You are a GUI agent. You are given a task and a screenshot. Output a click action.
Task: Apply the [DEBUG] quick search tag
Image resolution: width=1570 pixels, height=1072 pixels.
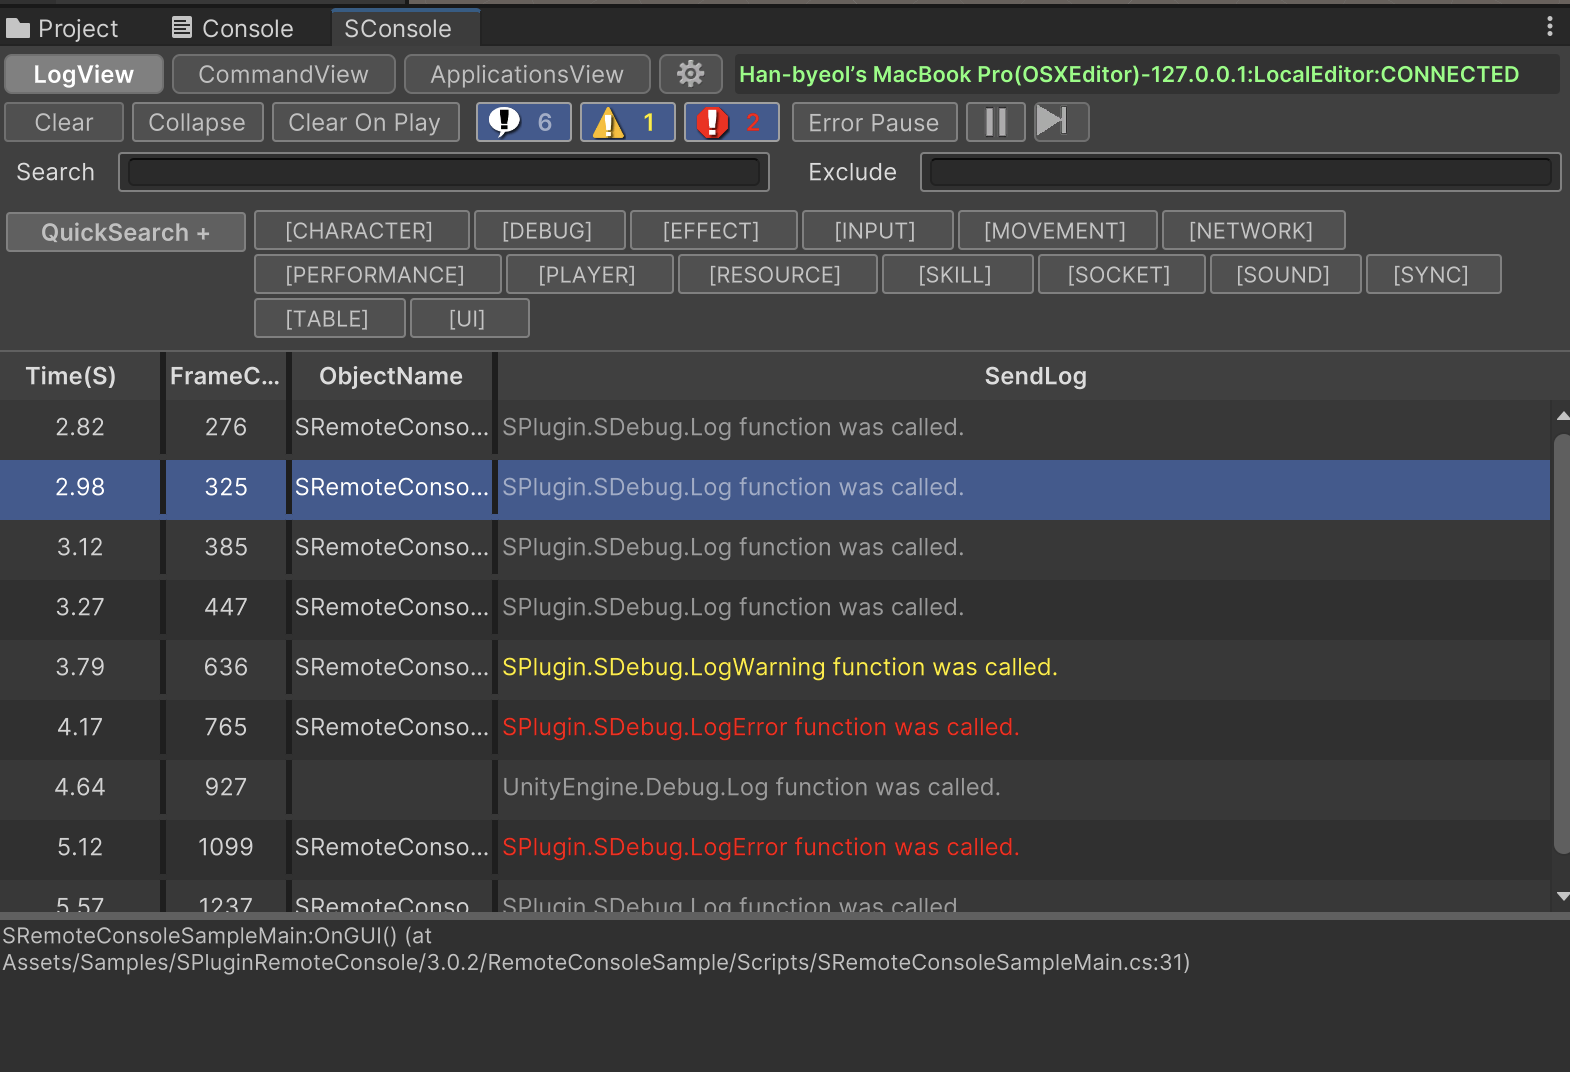[x=548, y=230]
